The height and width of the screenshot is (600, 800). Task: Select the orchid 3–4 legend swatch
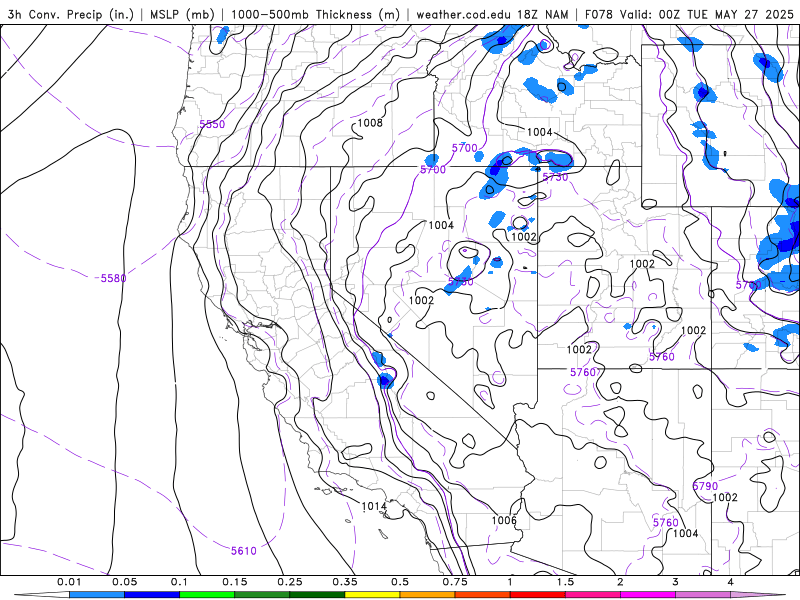point(703,595)
